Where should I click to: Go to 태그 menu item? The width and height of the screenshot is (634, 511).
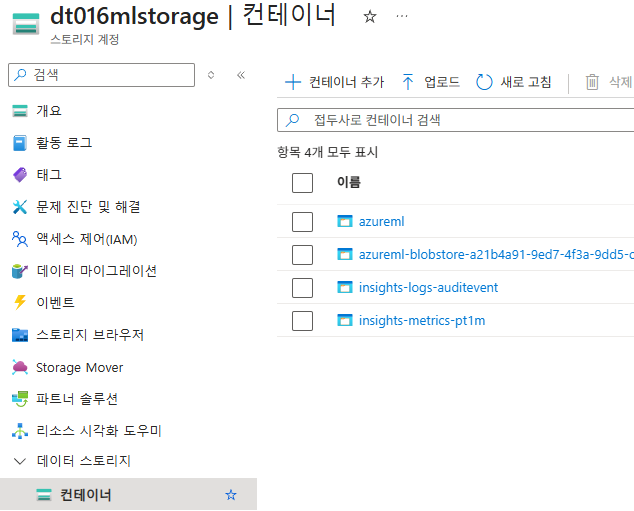(x=49, y=175)
